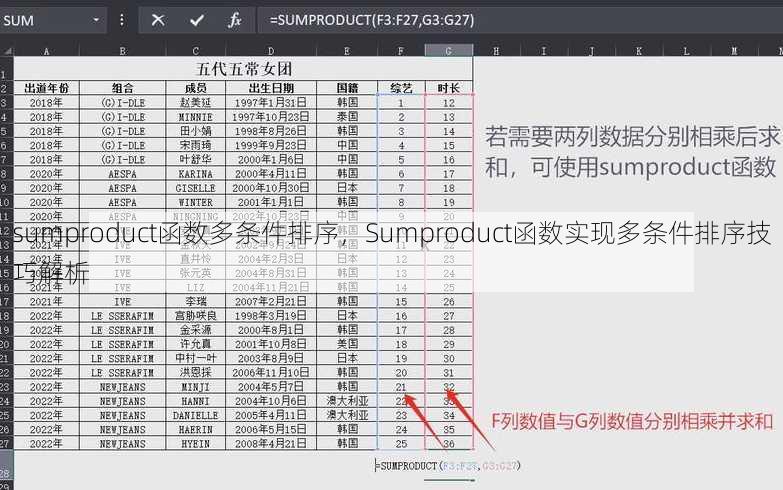Select column C header
Viewport: 783px width, 490px height.
tap(195, 51)
